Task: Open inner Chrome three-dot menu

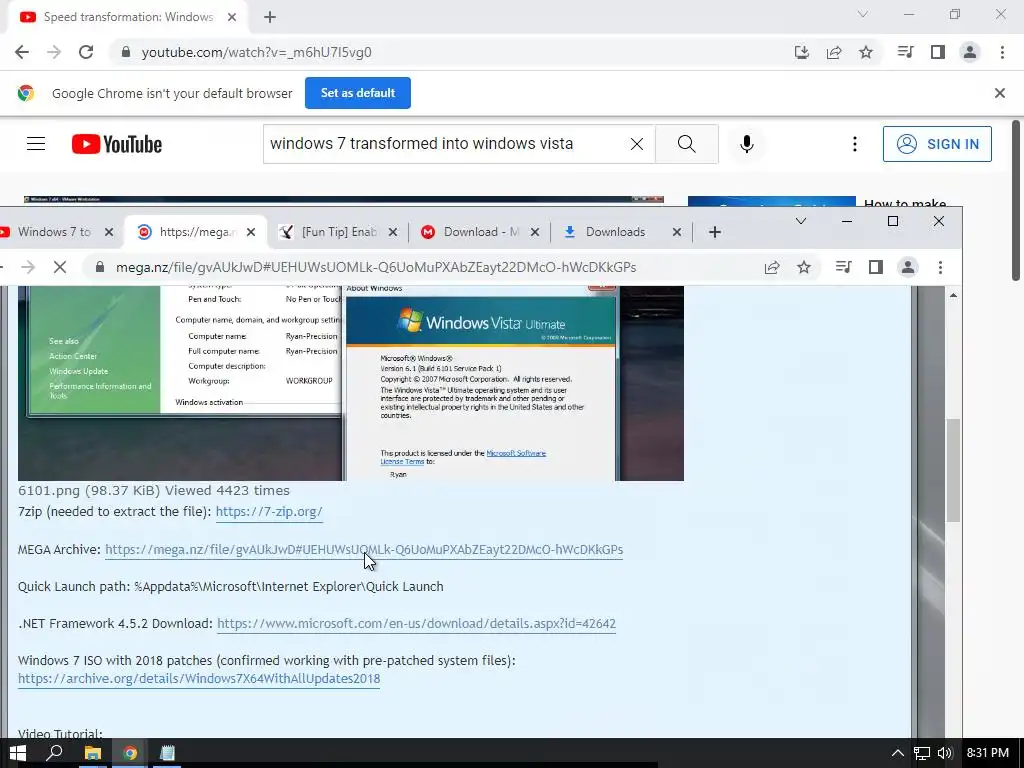Action: point(940,266)
